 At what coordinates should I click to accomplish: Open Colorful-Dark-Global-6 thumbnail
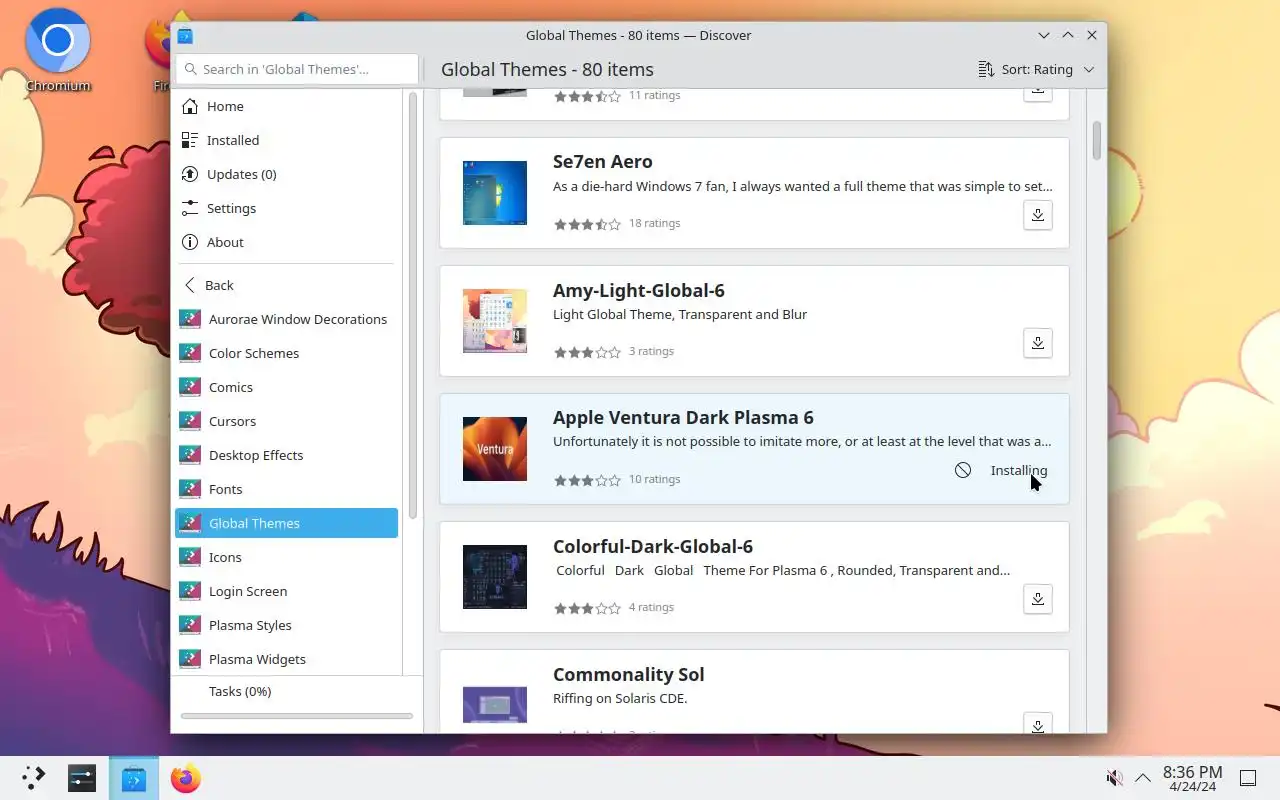(495, 577)
